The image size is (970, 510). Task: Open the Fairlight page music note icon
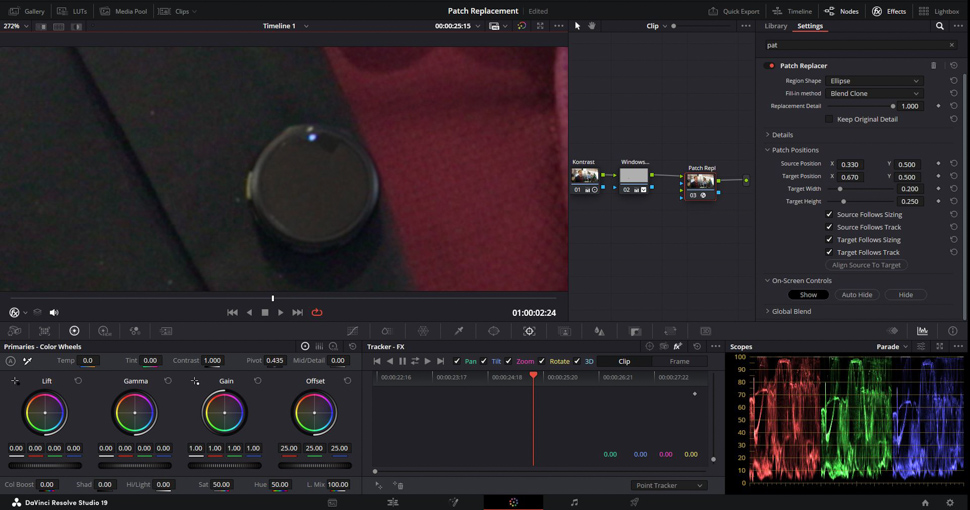(574, 503)
